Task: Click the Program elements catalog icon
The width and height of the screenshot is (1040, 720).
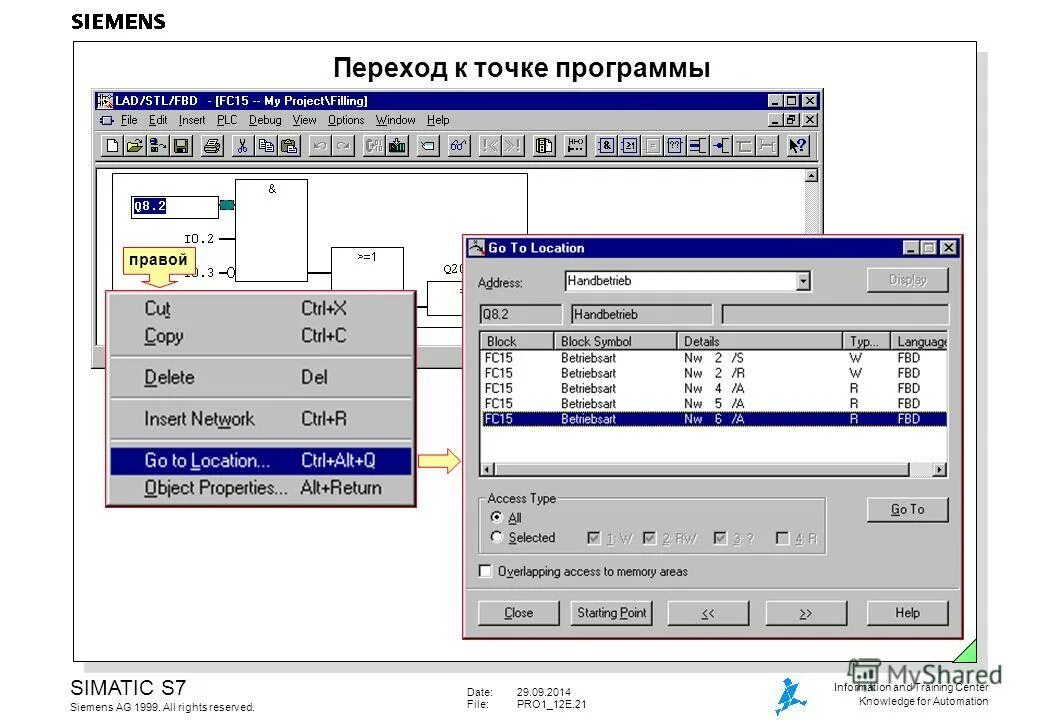Action: (545, 145)
